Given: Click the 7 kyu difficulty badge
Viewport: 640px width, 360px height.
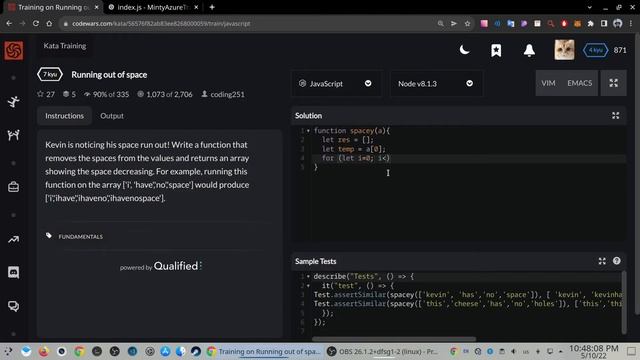Looking at the screenshot, I should point(50,74).
